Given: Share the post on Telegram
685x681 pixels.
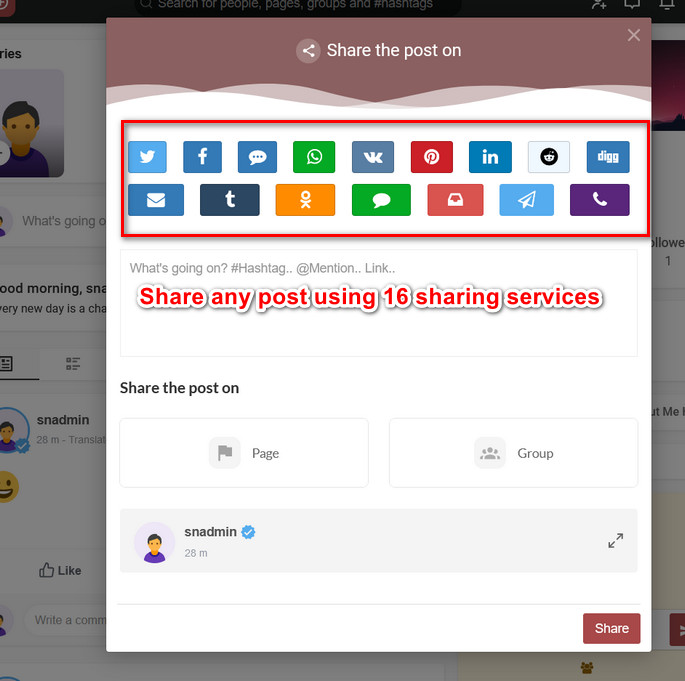Looking at the screenshot, I should [x=526, y=200].
